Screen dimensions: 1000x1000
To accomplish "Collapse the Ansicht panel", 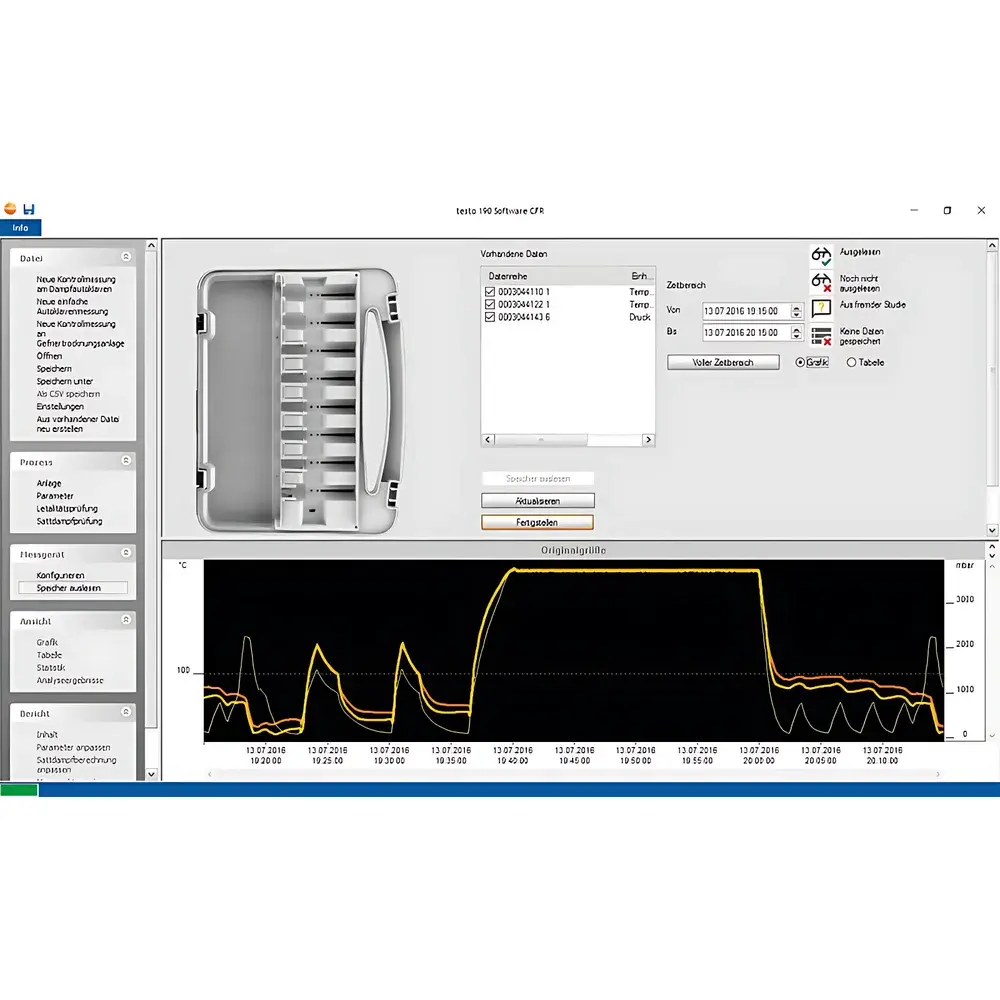I will (127, 620).
